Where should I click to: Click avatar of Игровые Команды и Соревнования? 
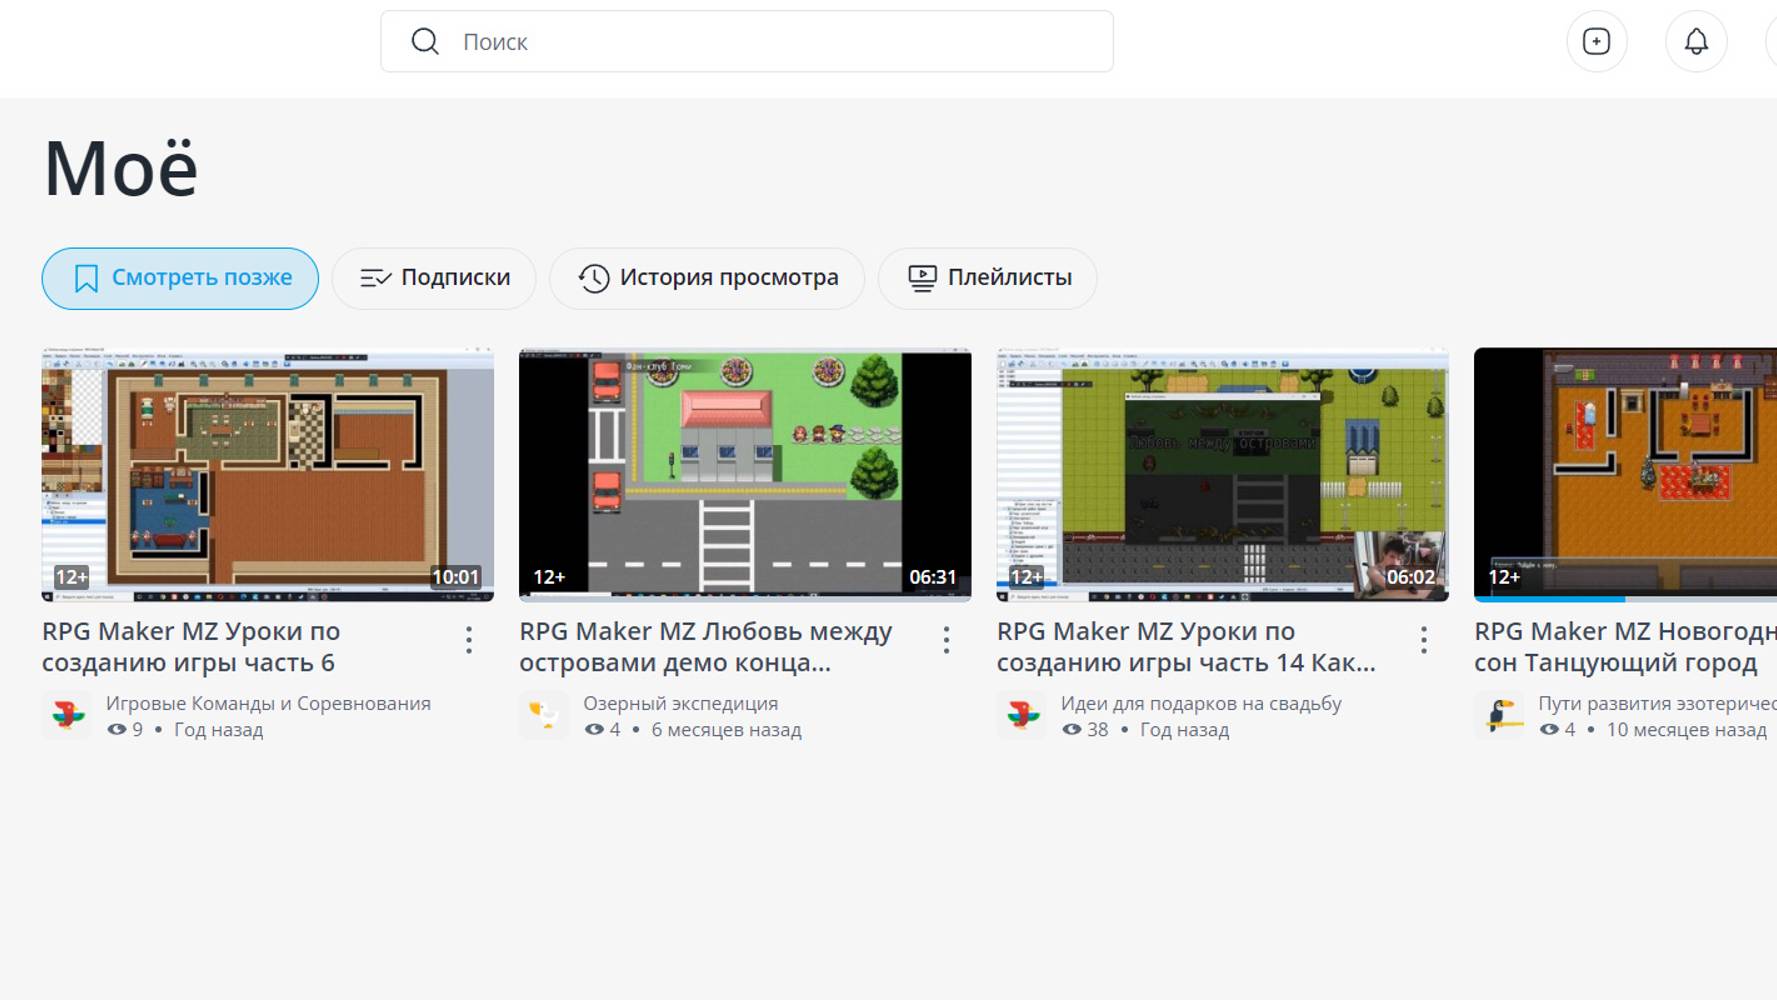(67, 715)
